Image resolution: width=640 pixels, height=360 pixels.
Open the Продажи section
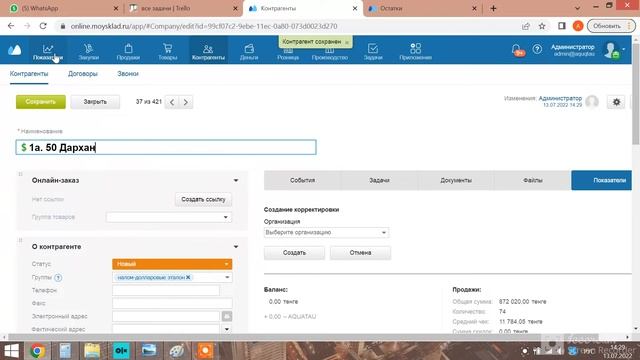(x=128, y=52)
